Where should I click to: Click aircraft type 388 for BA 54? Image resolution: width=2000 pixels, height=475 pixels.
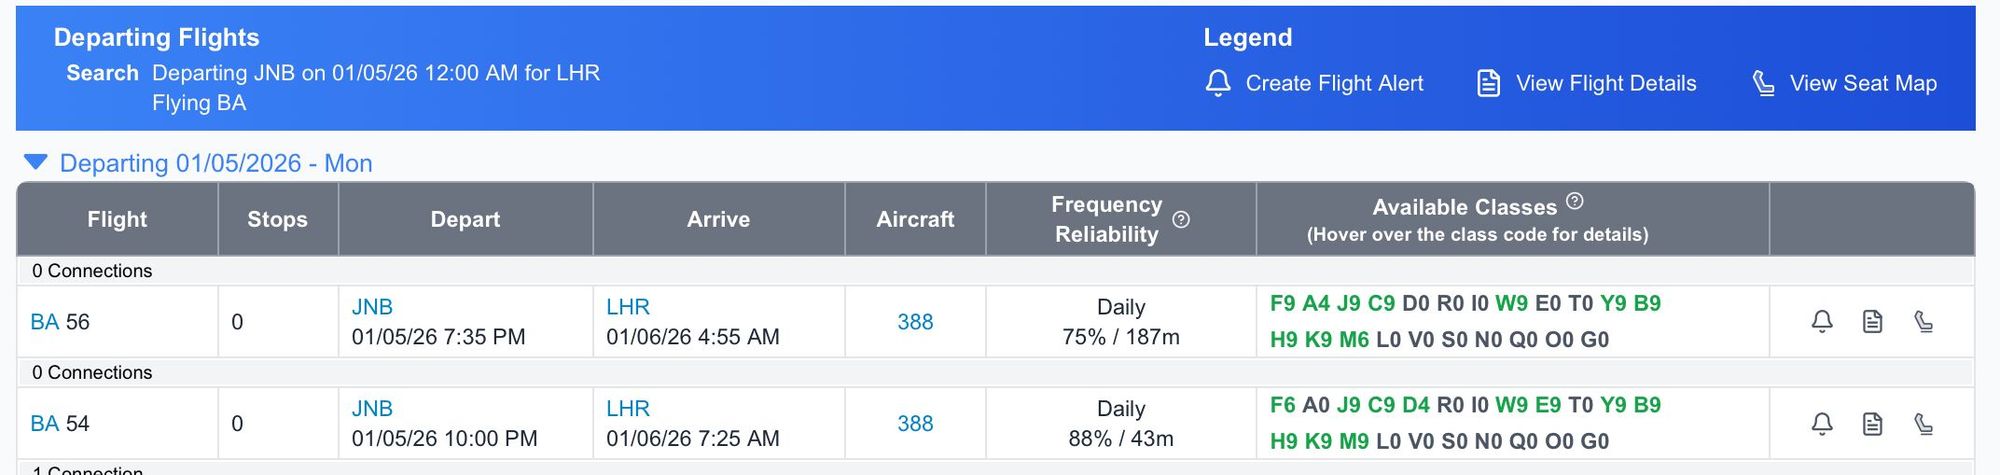[915, 424]
